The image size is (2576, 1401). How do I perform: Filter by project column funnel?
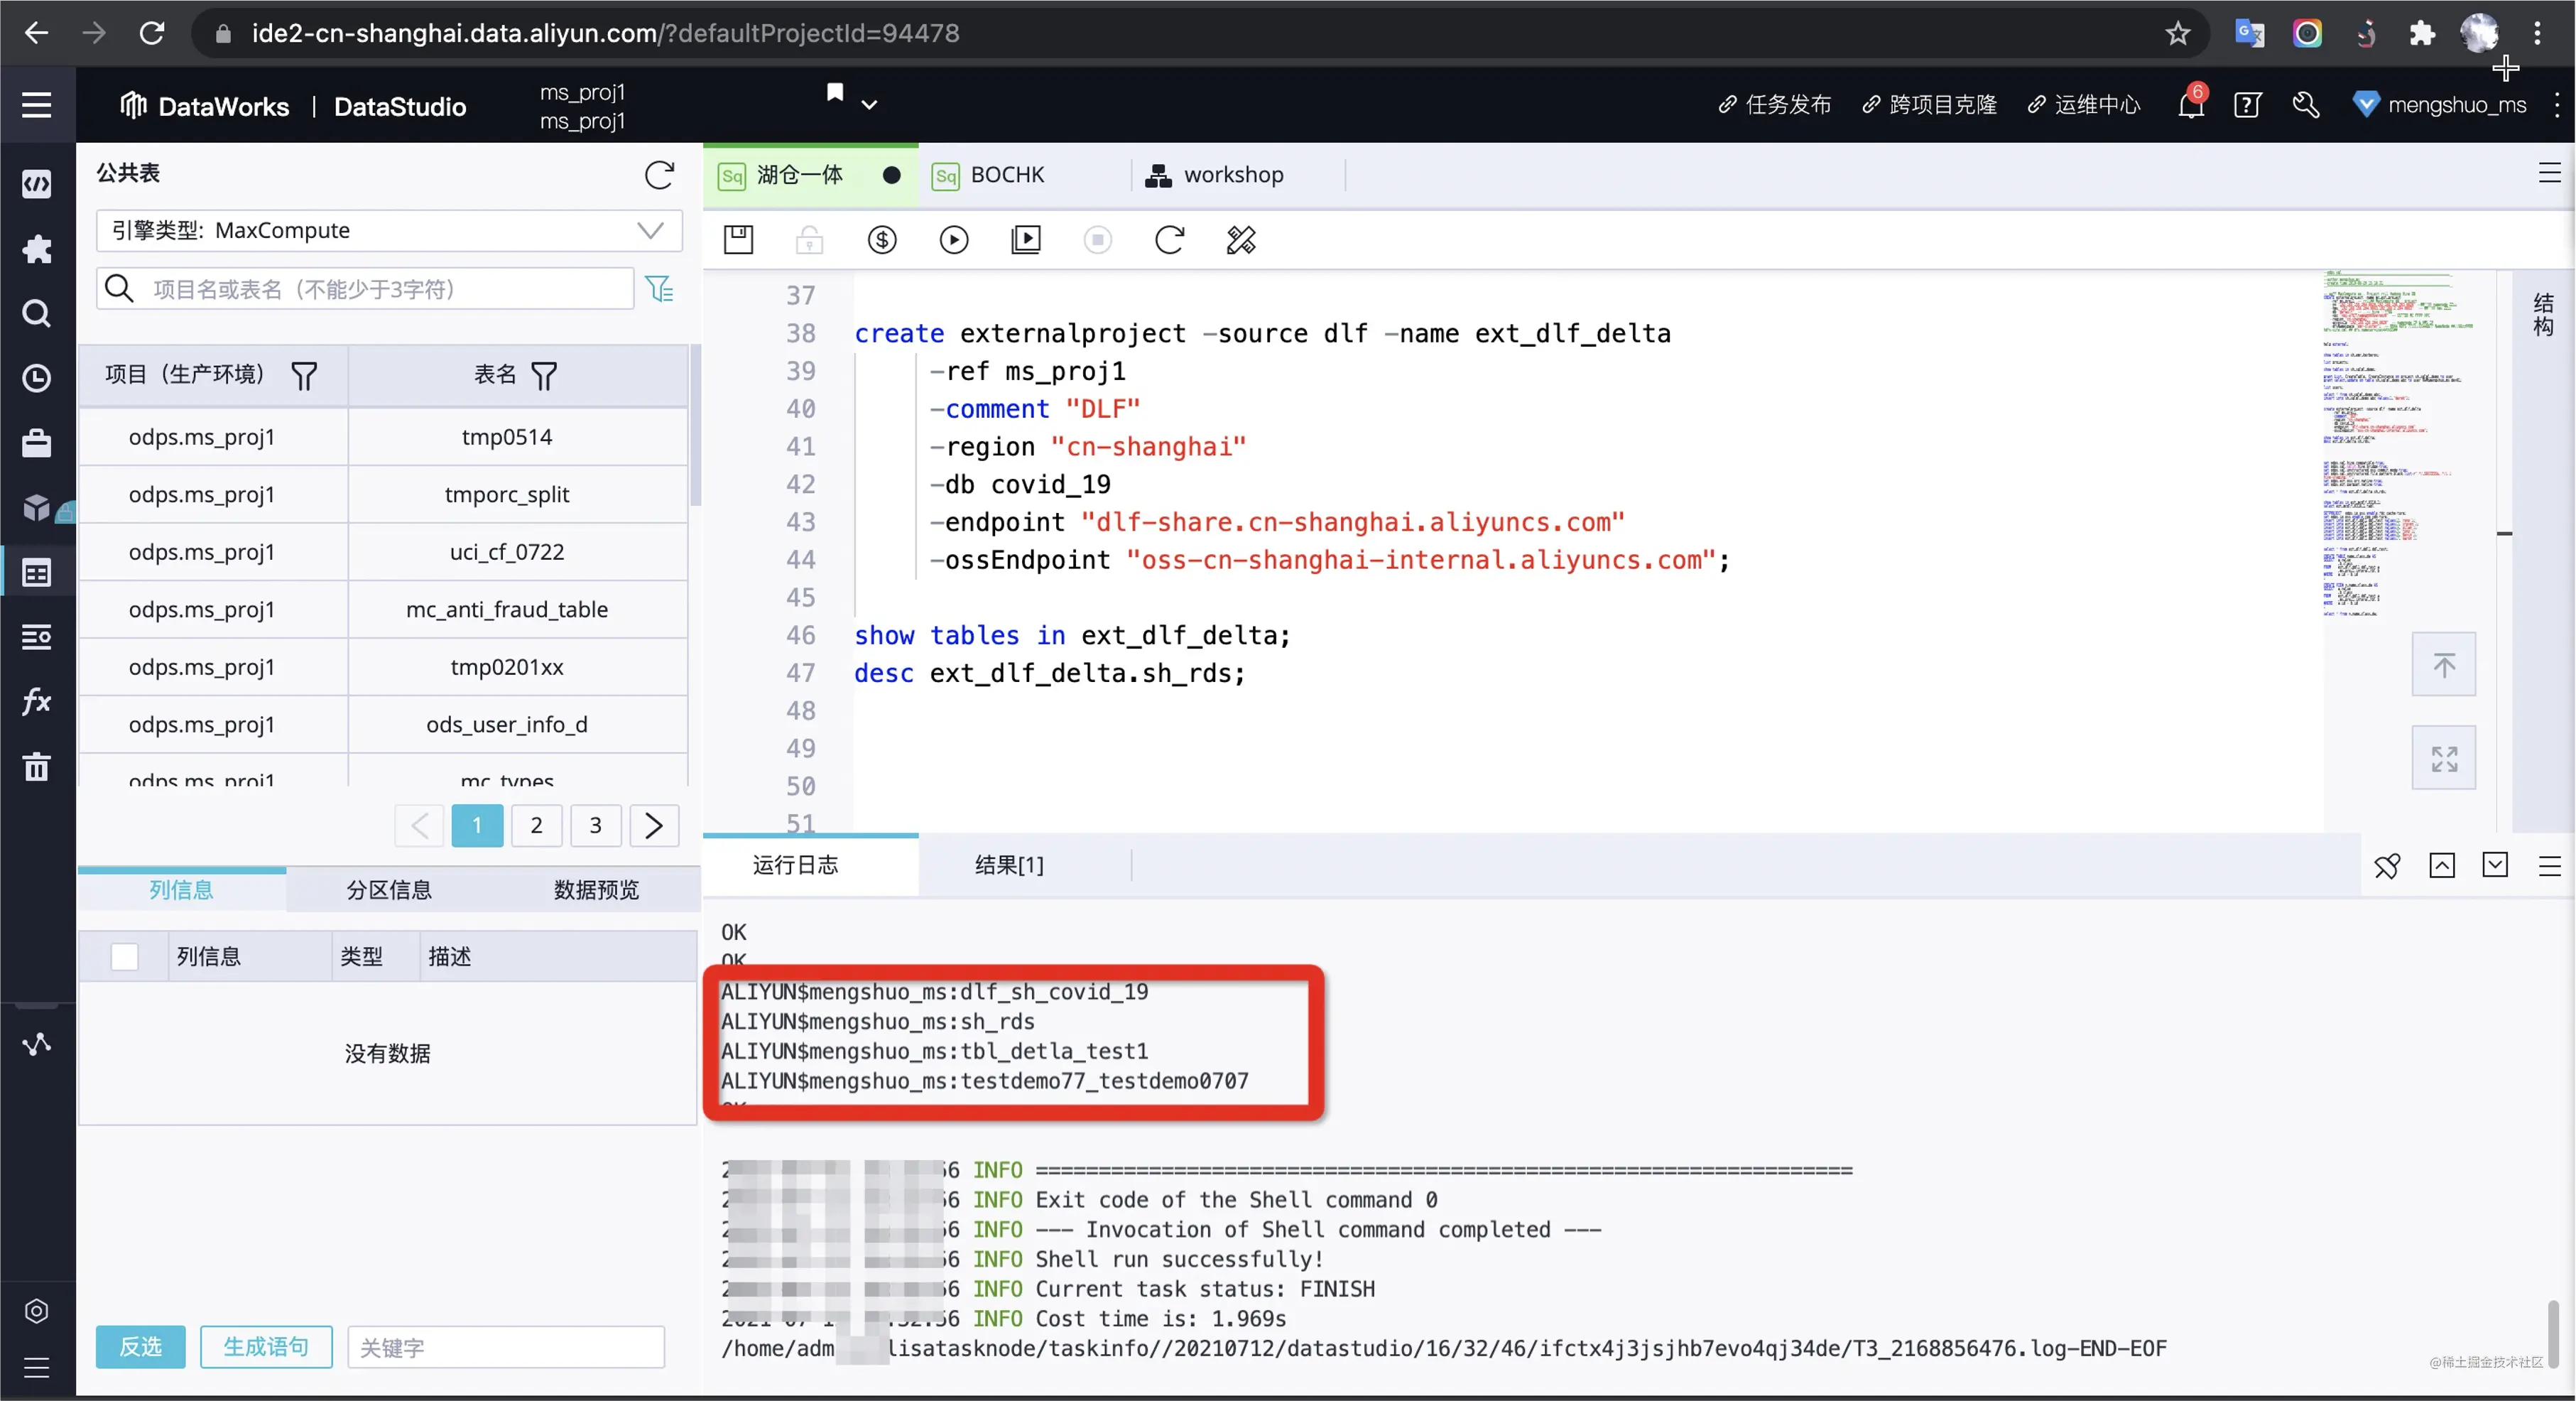pos(304,377)
